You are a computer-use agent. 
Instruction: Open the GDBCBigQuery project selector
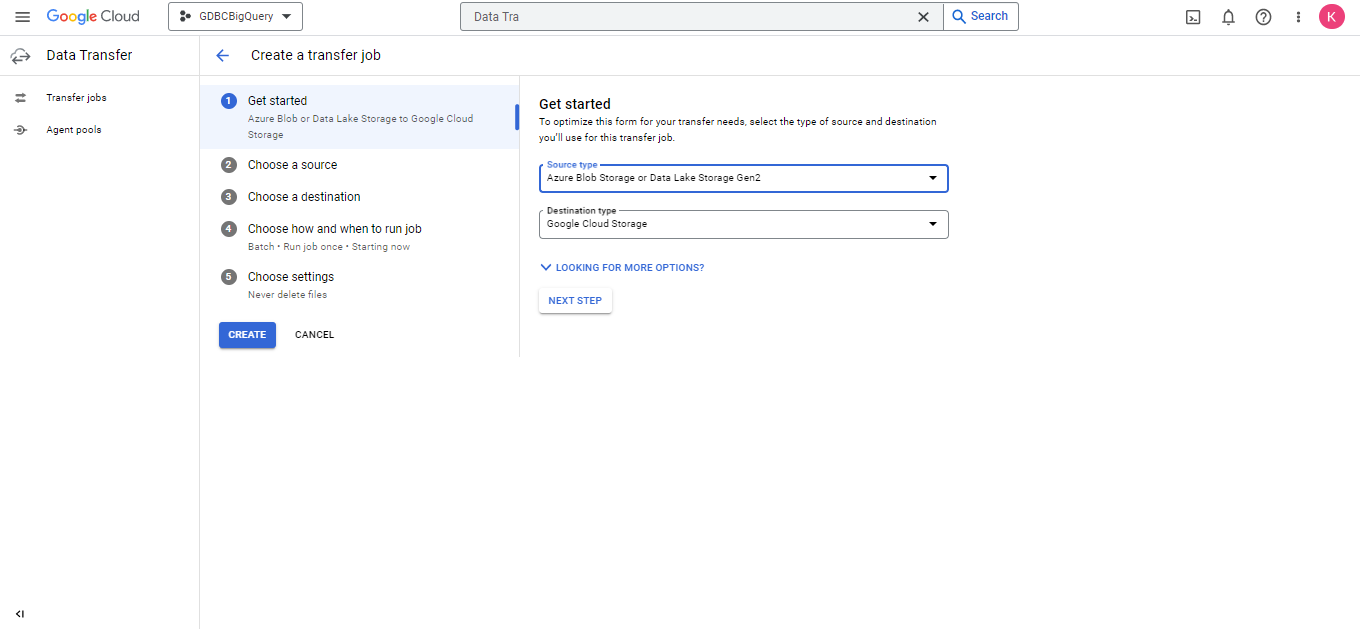tap(235, 17)
